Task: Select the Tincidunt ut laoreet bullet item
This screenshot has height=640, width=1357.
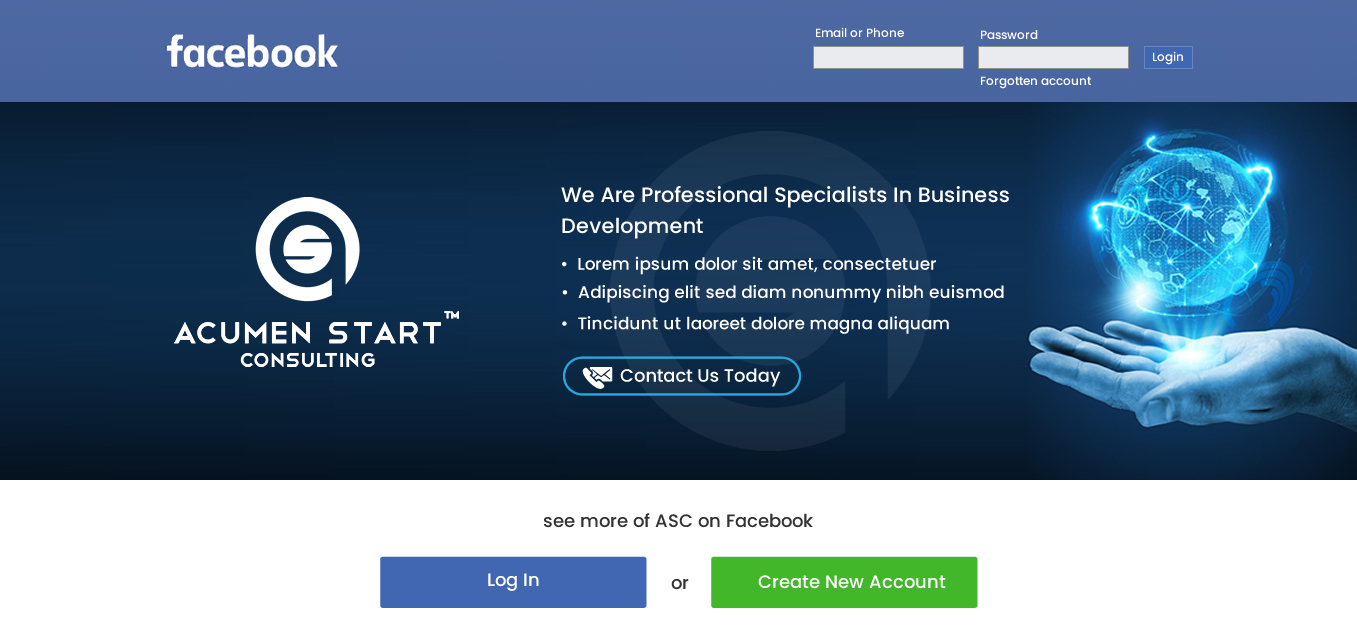Action: 763,324
